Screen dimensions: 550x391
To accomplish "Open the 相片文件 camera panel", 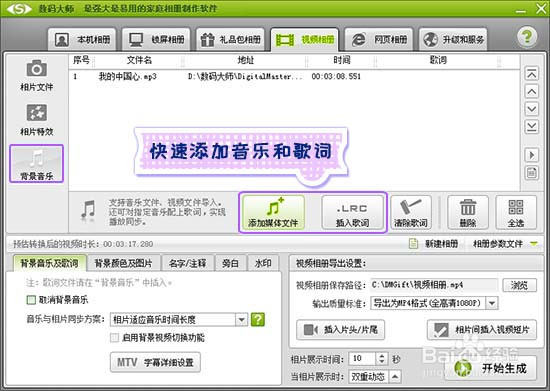I will point(36,75).
